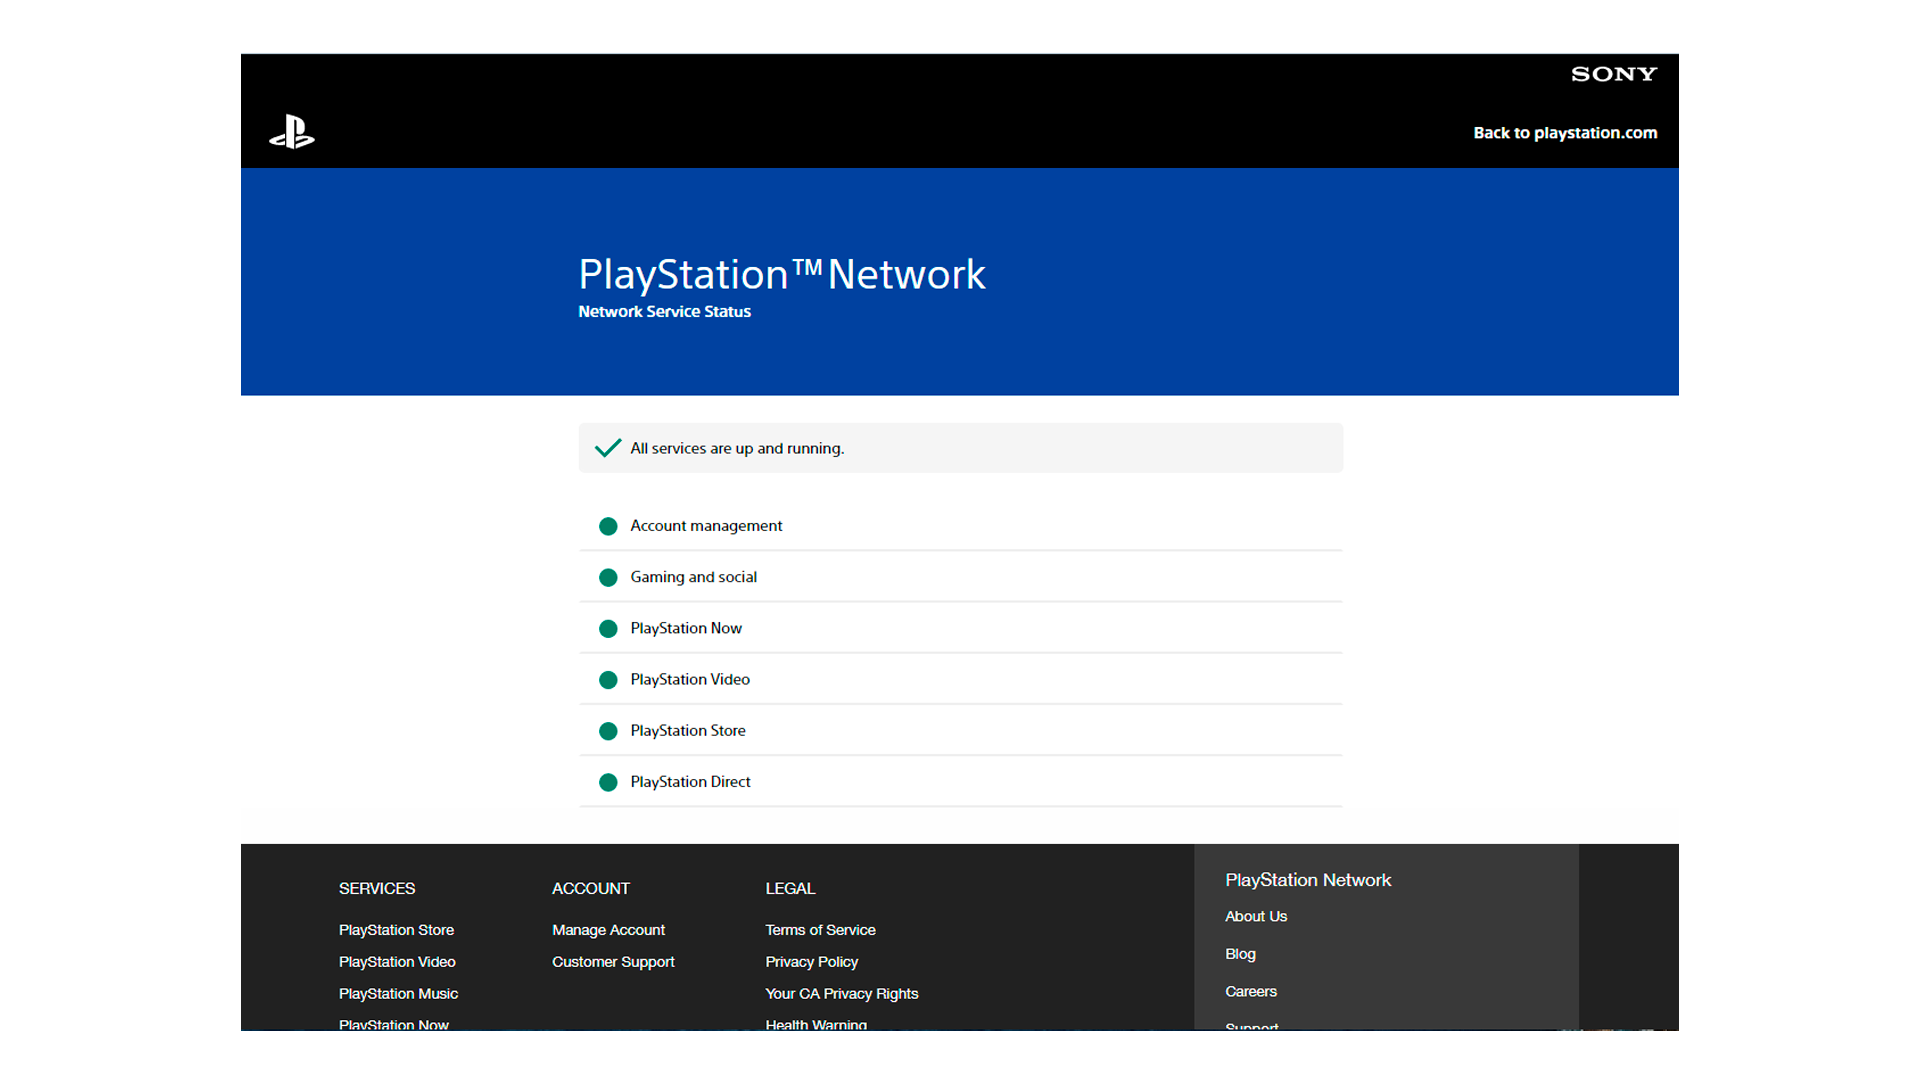Viewport: 1920px width, 1080px height.
Task: Open Manage Account footer link
Action: [608, 930]
